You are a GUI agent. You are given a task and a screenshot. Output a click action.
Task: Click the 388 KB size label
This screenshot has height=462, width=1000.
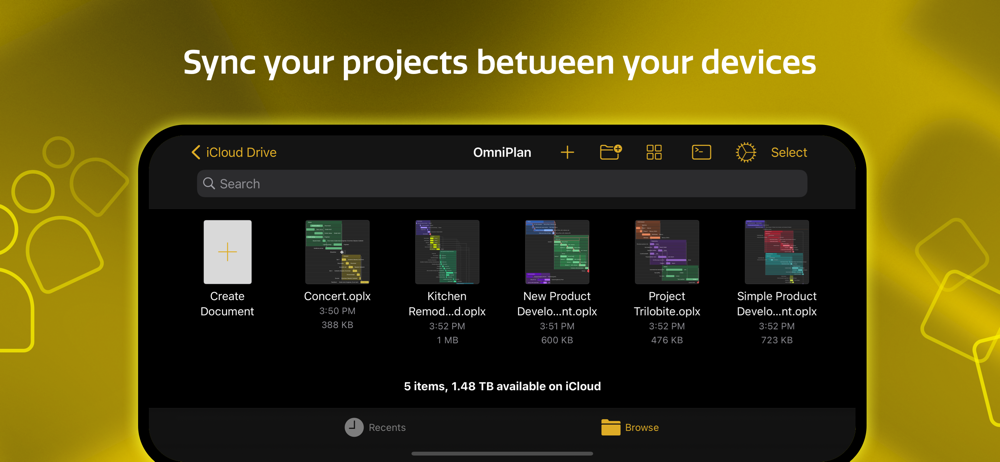337,325
